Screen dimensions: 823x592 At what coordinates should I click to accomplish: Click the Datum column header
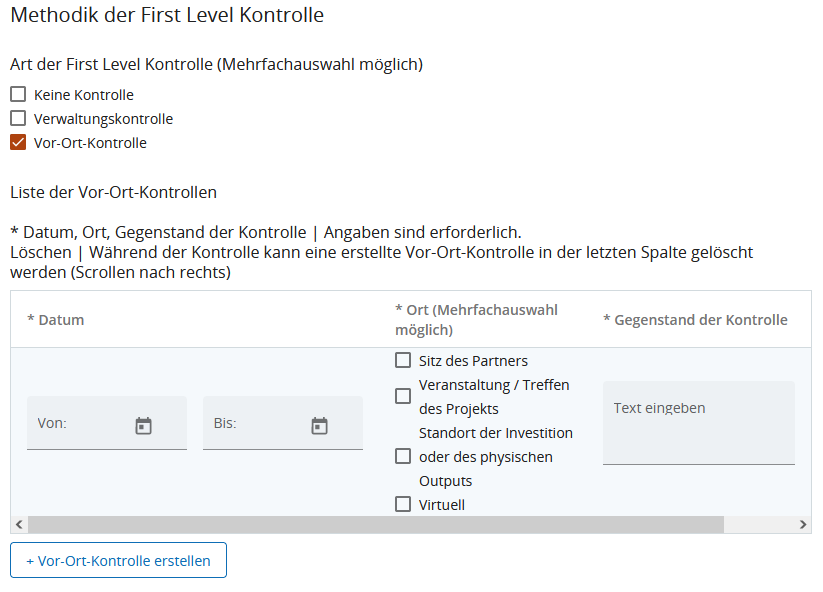(x=56, y=320)
